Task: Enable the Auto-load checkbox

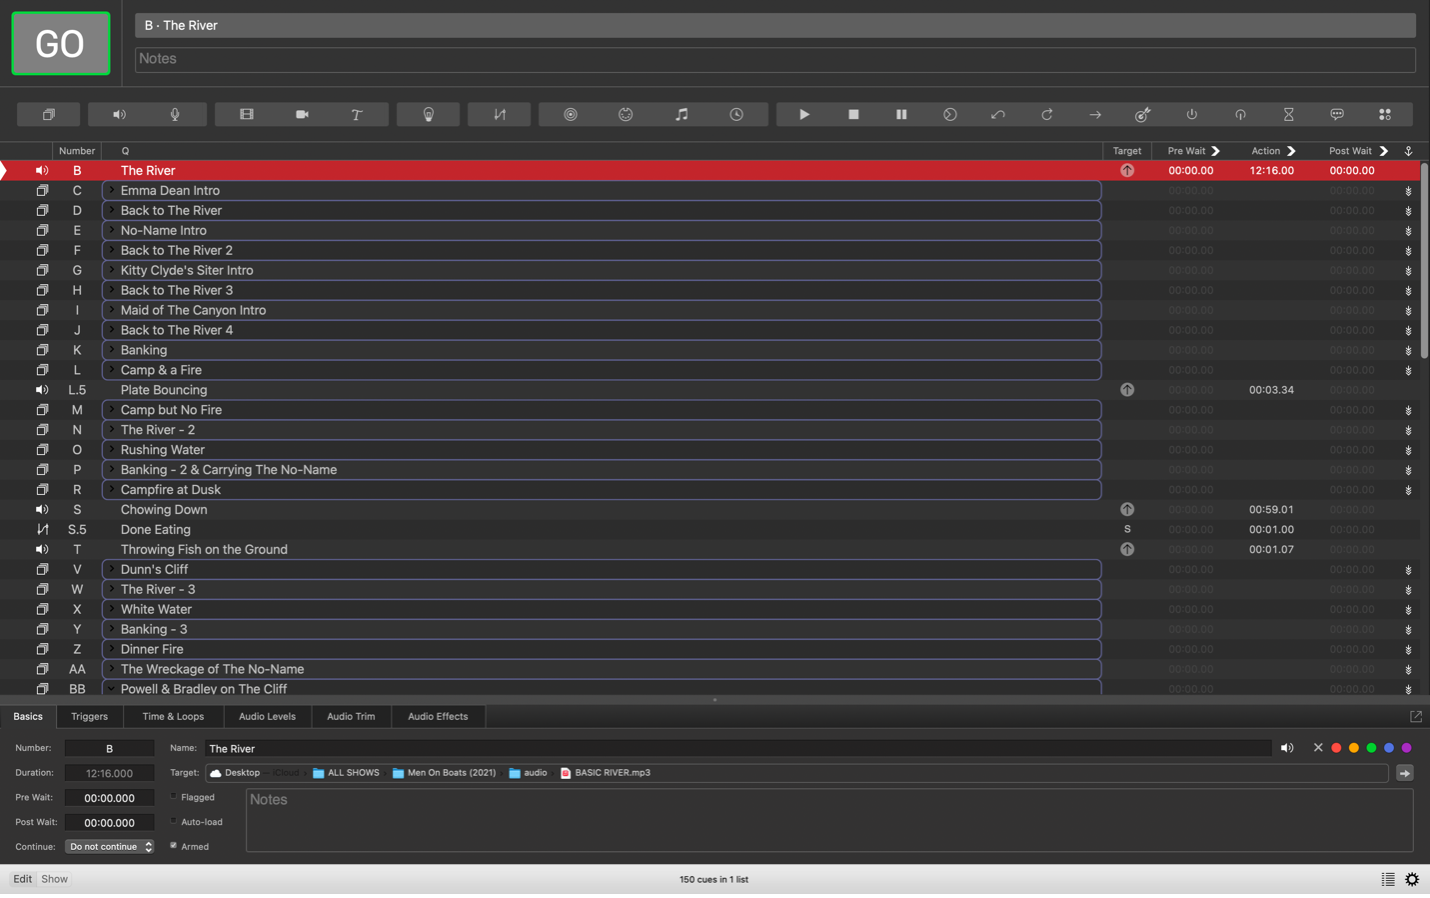Action: click(x=174, y=822)
